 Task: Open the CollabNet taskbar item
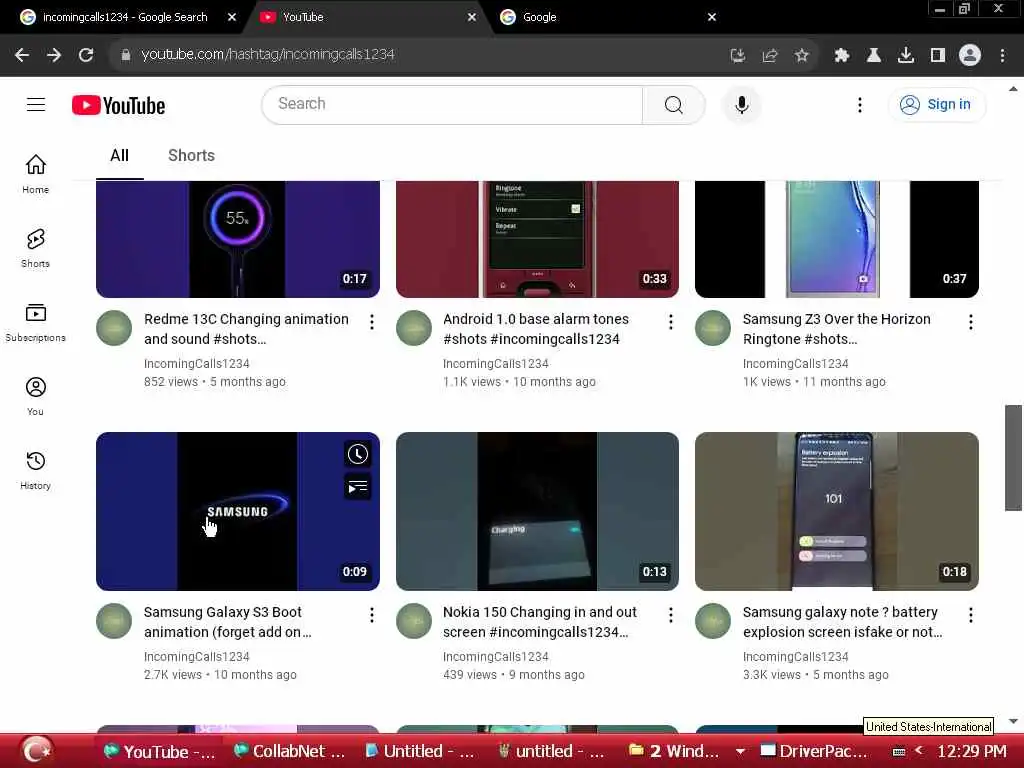tap(290, 752)
